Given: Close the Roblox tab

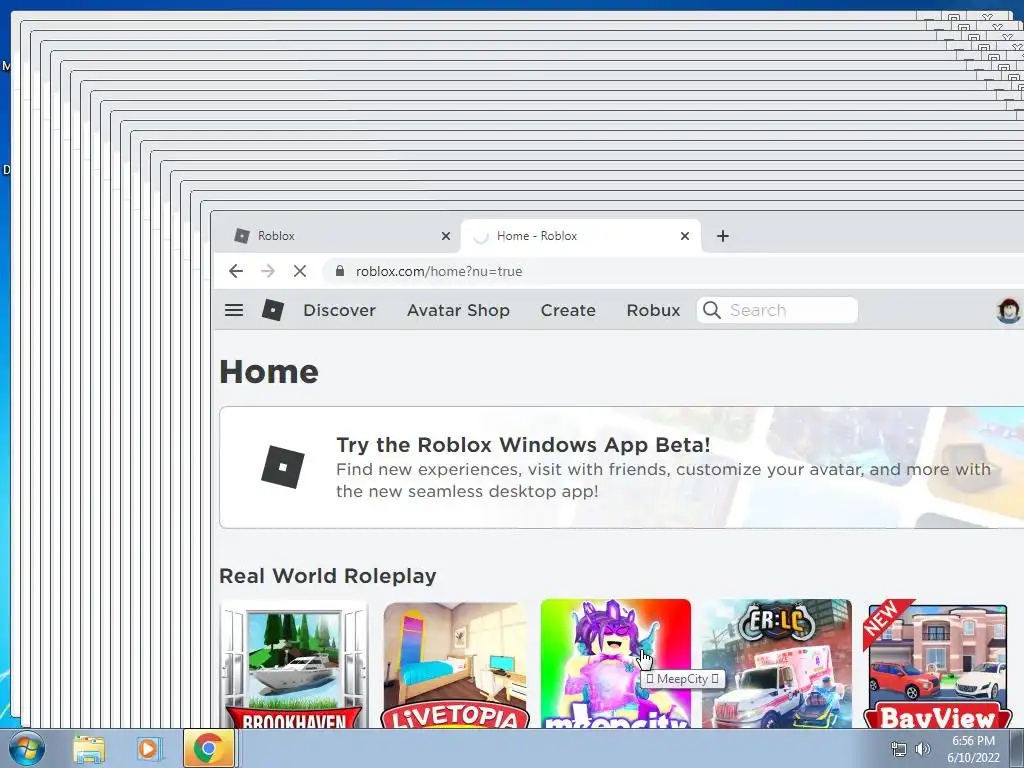Looking at the screenshot, I should tap(446, 236).
